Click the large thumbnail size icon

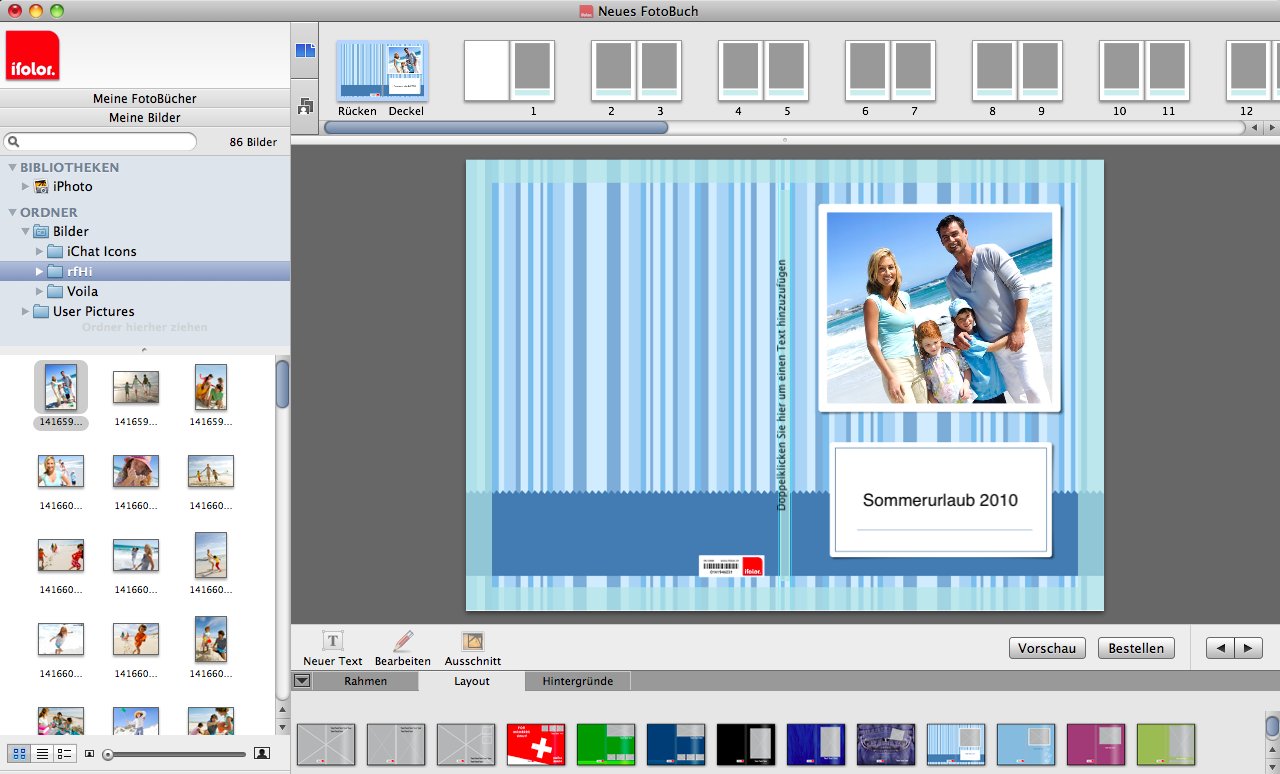coord(262,753)
